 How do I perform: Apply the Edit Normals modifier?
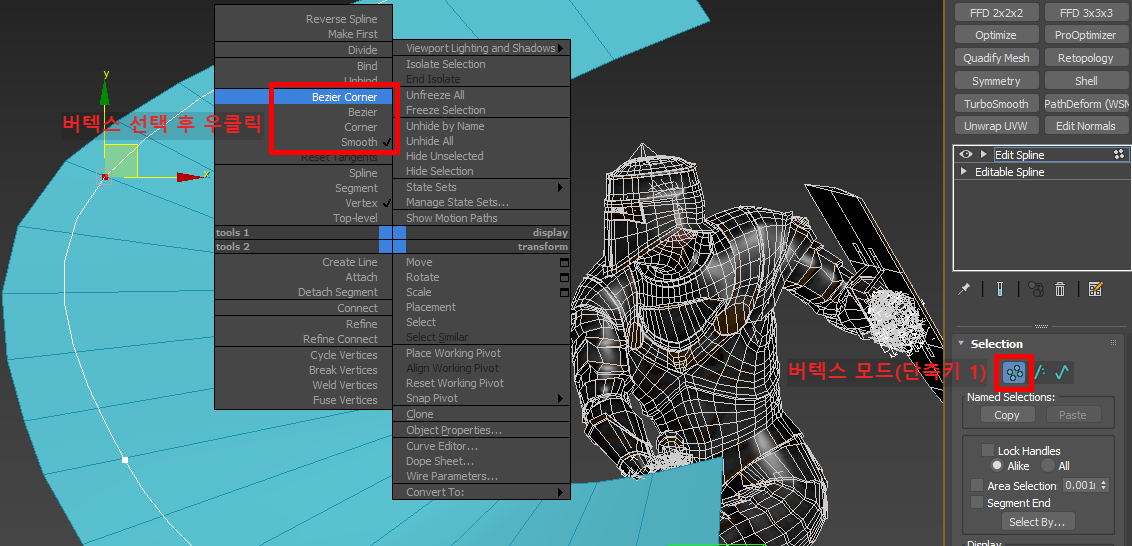[x=1087, y=126]
